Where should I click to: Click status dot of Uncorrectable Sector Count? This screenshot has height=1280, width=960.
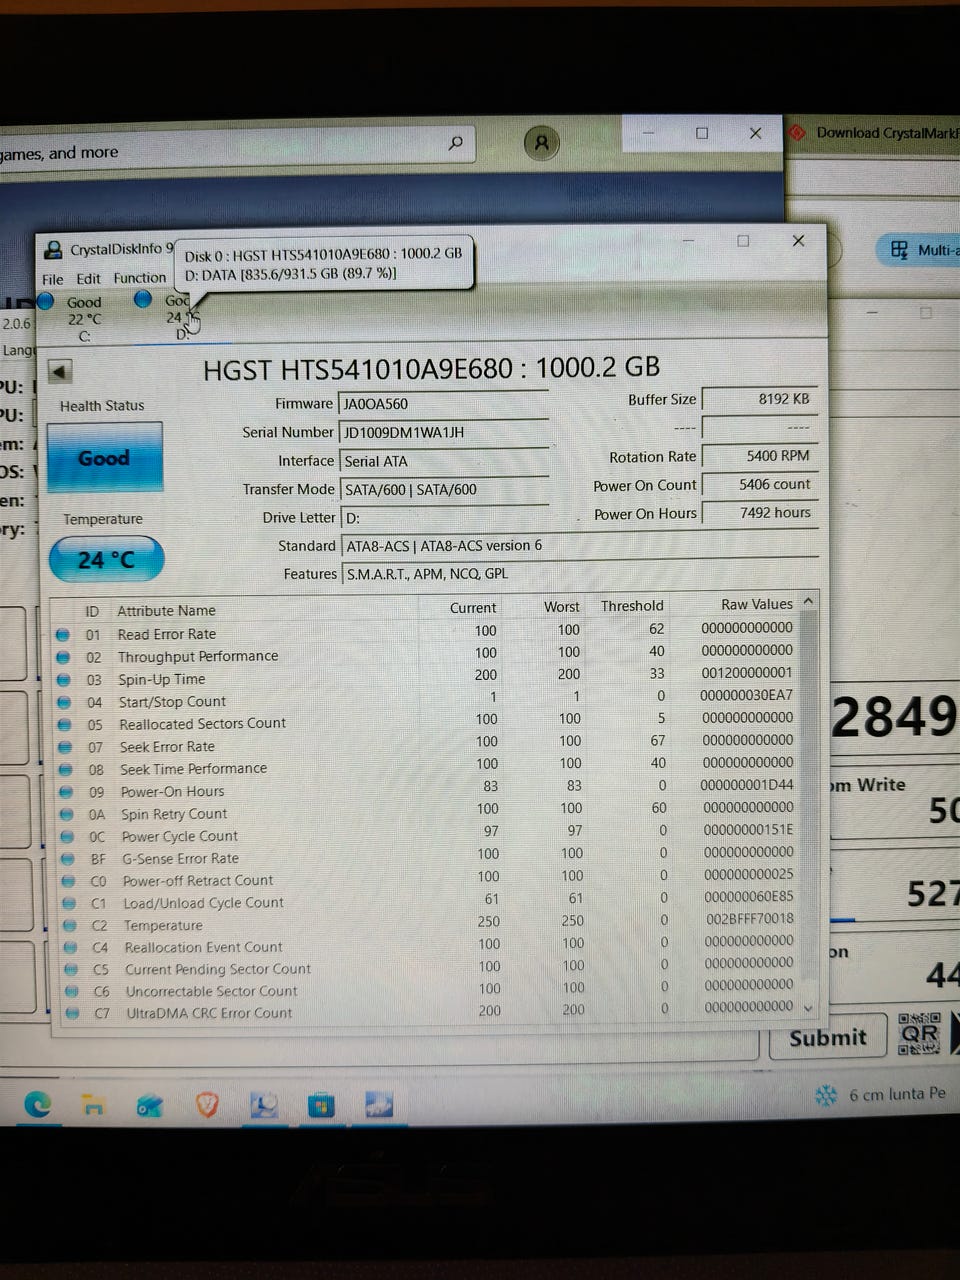coord(71,991)
